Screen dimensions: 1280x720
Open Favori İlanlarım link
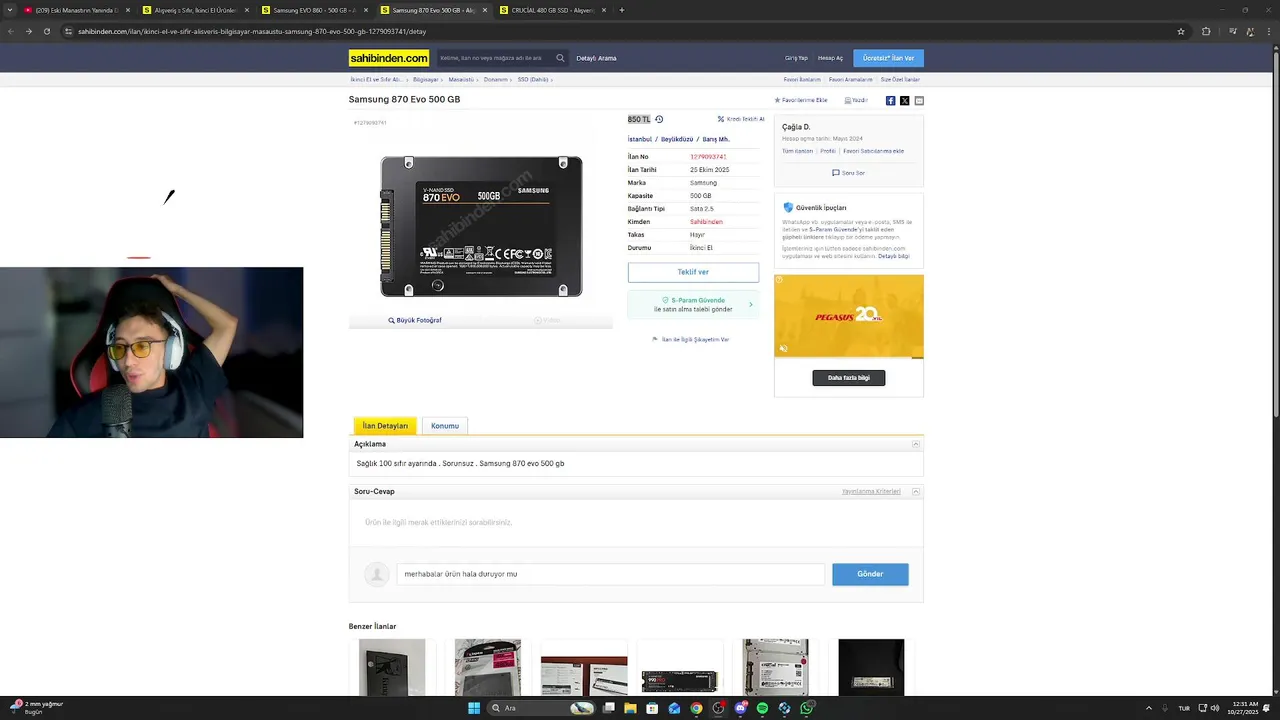point(802,79)
